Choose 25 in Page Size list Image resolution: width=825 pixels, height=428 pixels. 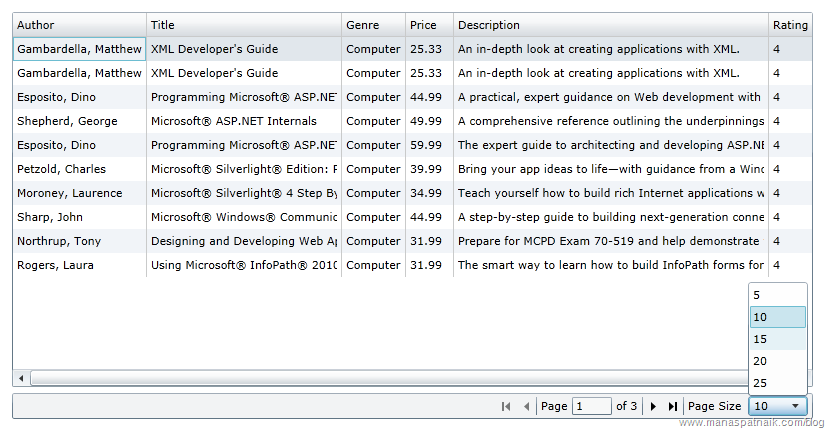778,383
